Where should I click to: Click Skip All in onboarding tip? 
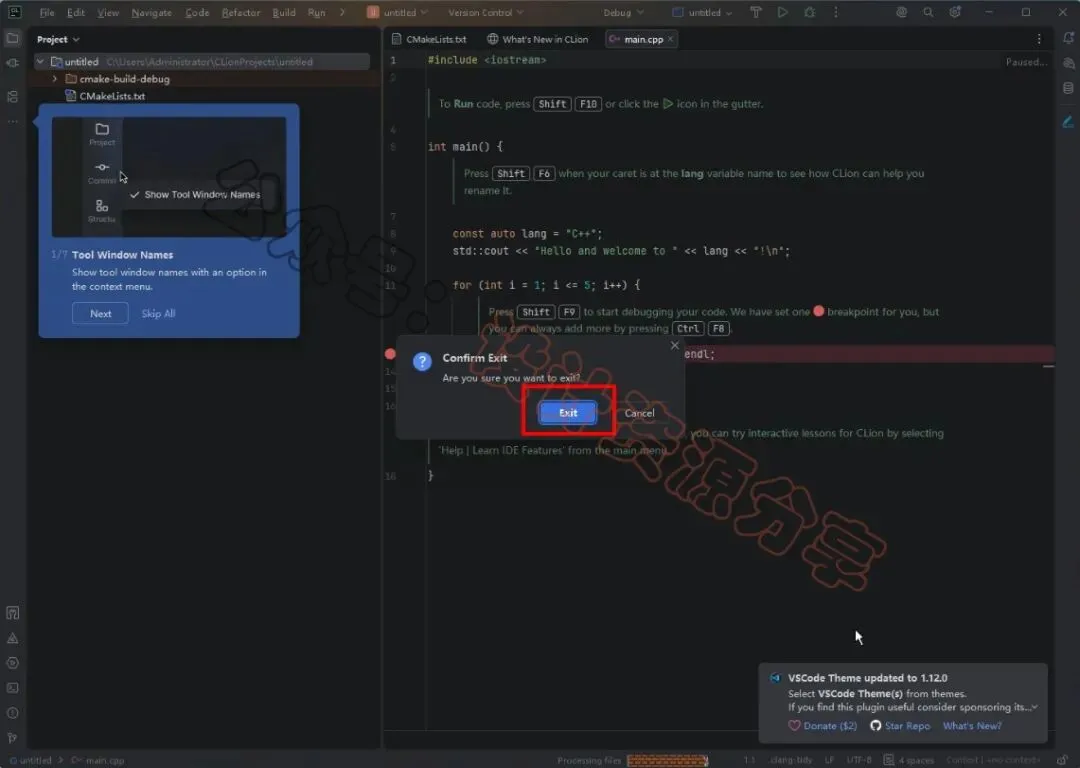pyautogui.click(x=158, y=313)
